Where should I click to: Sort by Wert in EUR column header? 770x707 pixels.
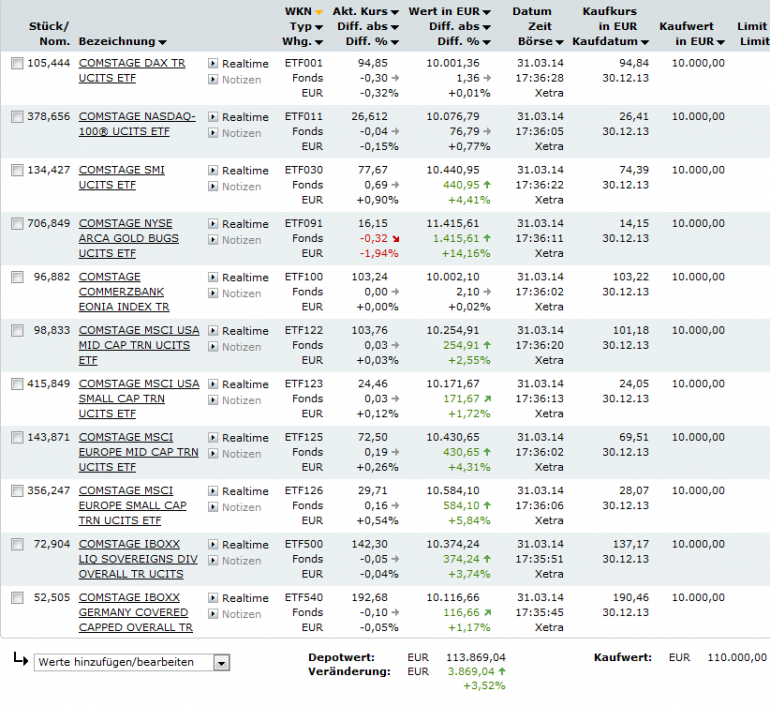pos(449,11)
